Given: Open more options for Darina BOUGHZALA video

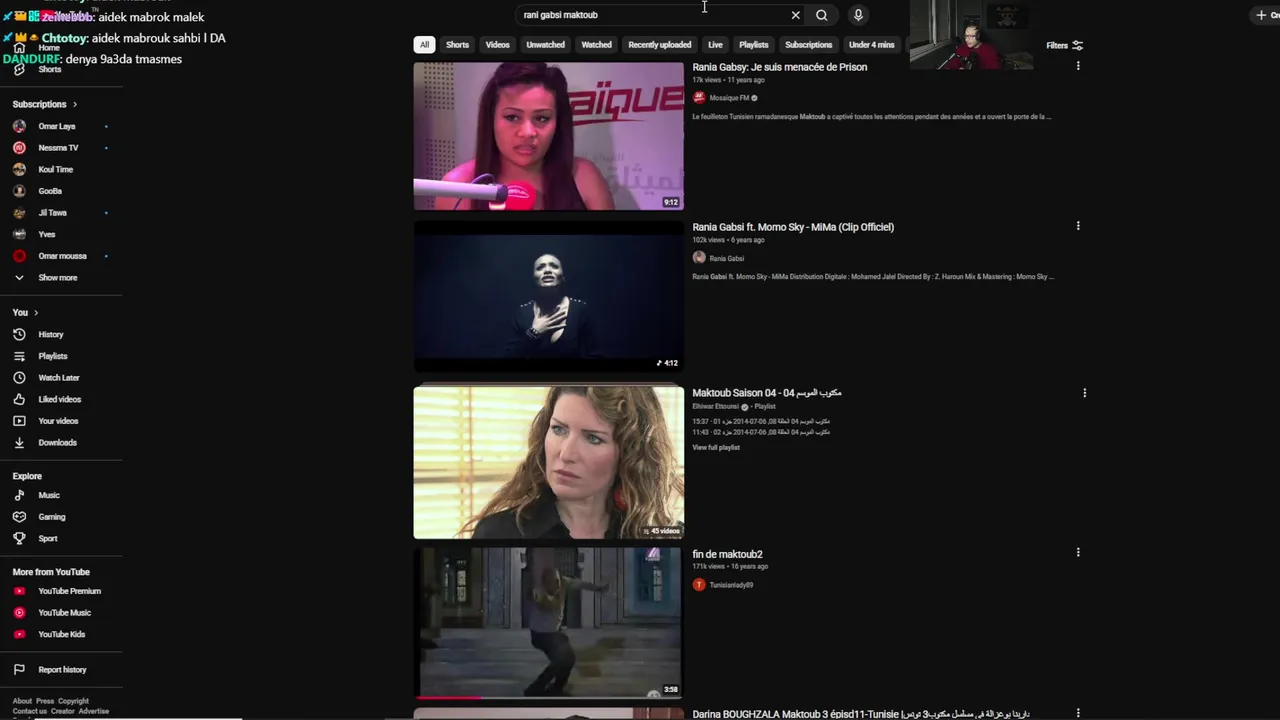Looking at the screenshot, I should [x=1078, y=713].
